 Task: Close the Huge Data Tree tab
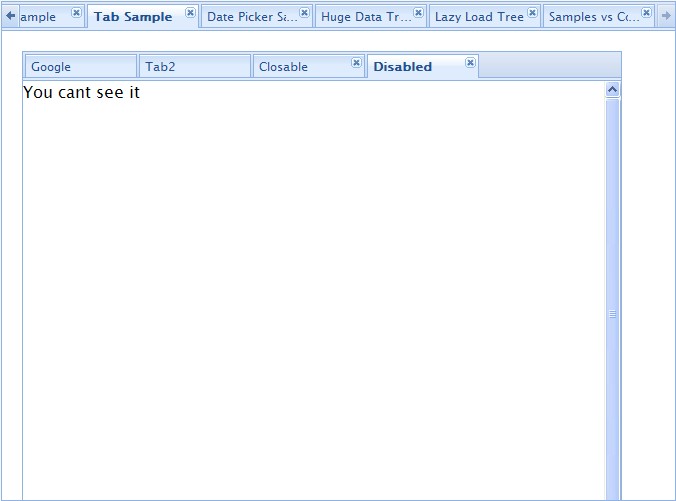click(x=418, y=13)
